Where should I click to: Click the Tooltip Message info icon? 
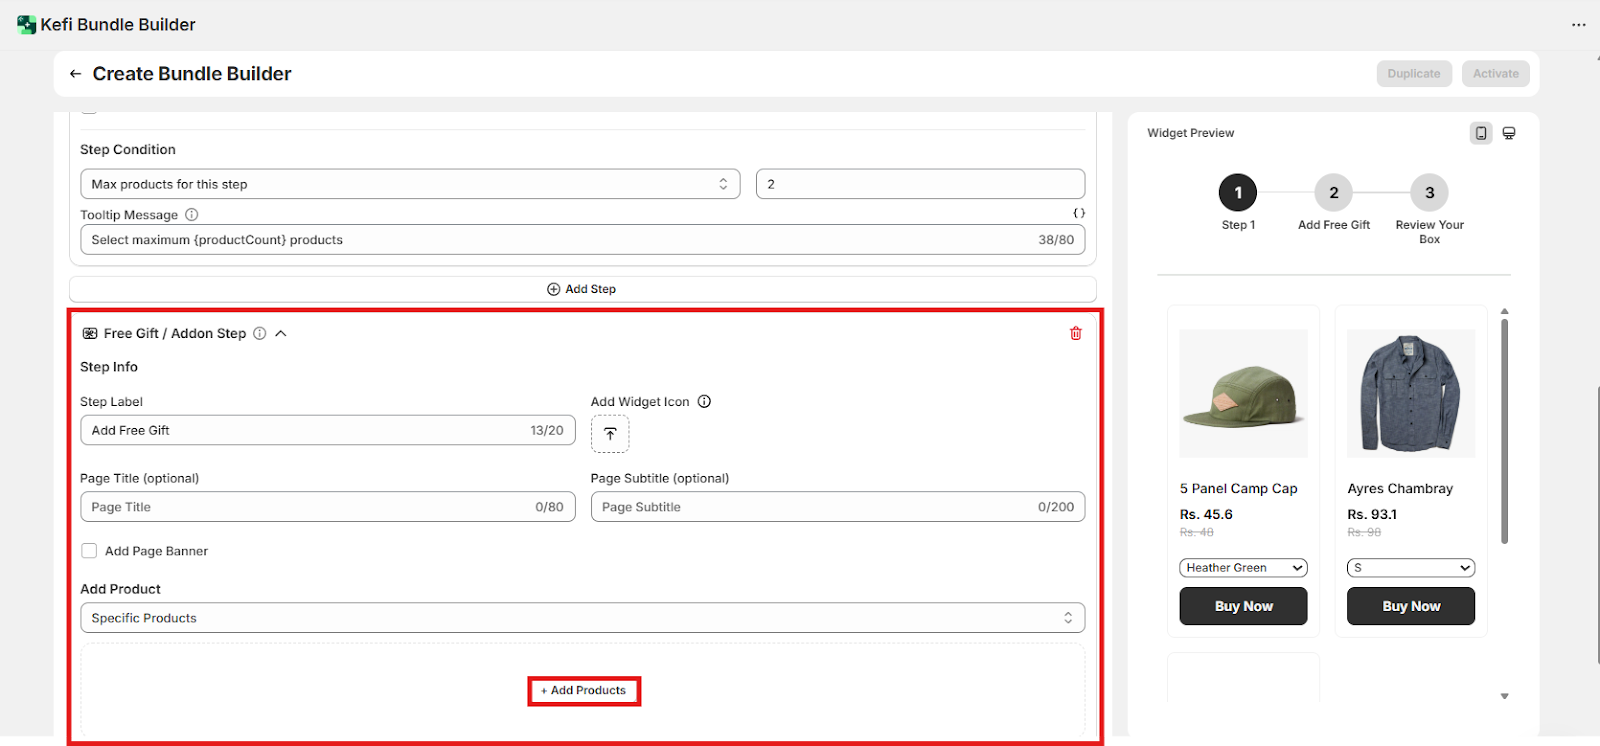click(x=192, y=215)
